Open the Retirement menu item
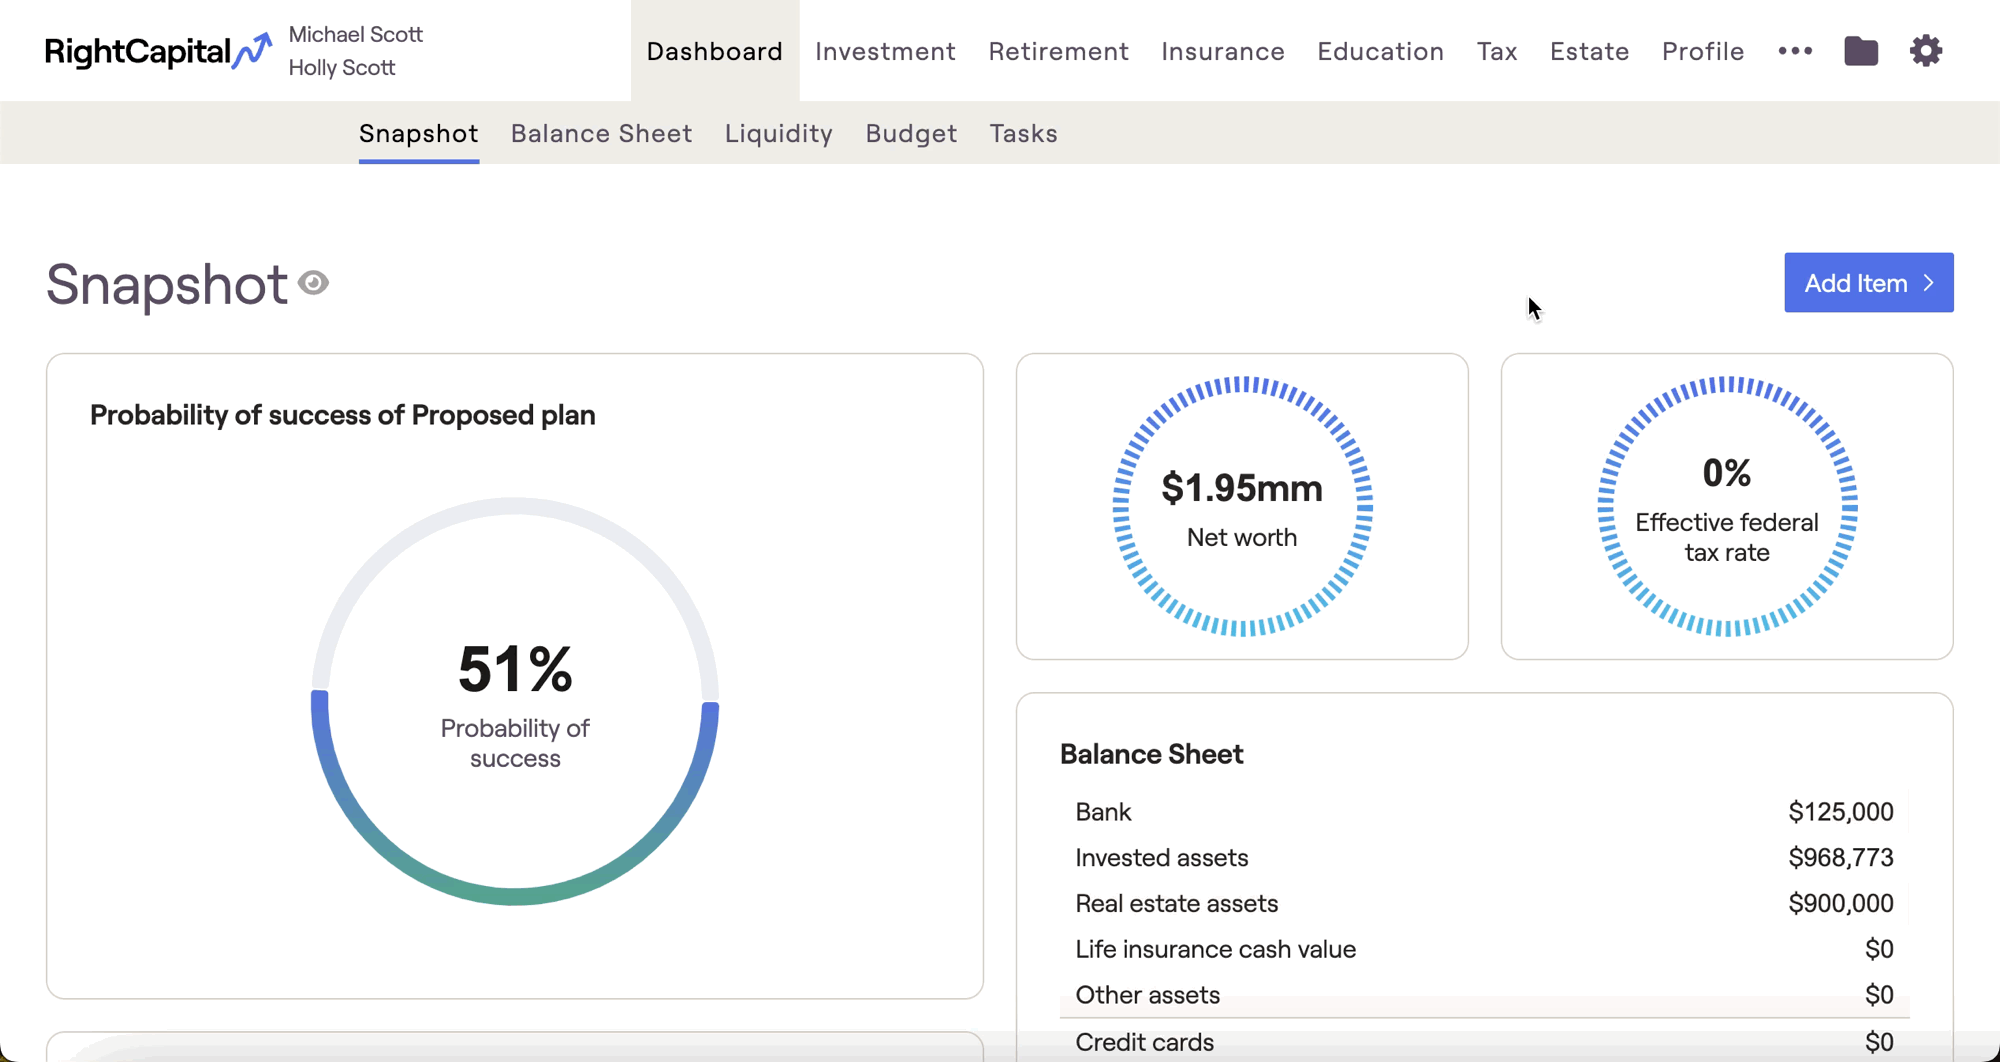Viewport: 2000px width, 1062px height. [x=1058, y=51]
